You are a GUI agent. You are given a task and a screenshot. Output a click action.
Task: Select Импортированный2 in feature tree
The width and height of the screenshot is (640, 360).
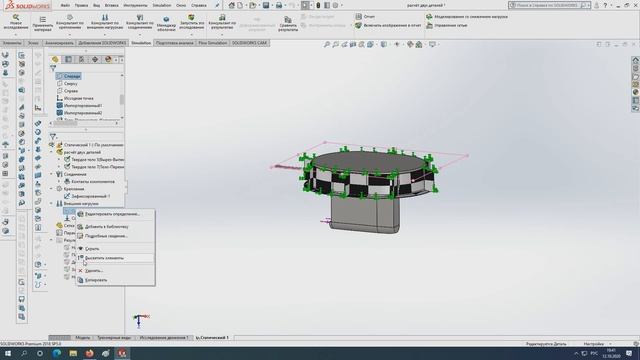(x=80, y=113)
